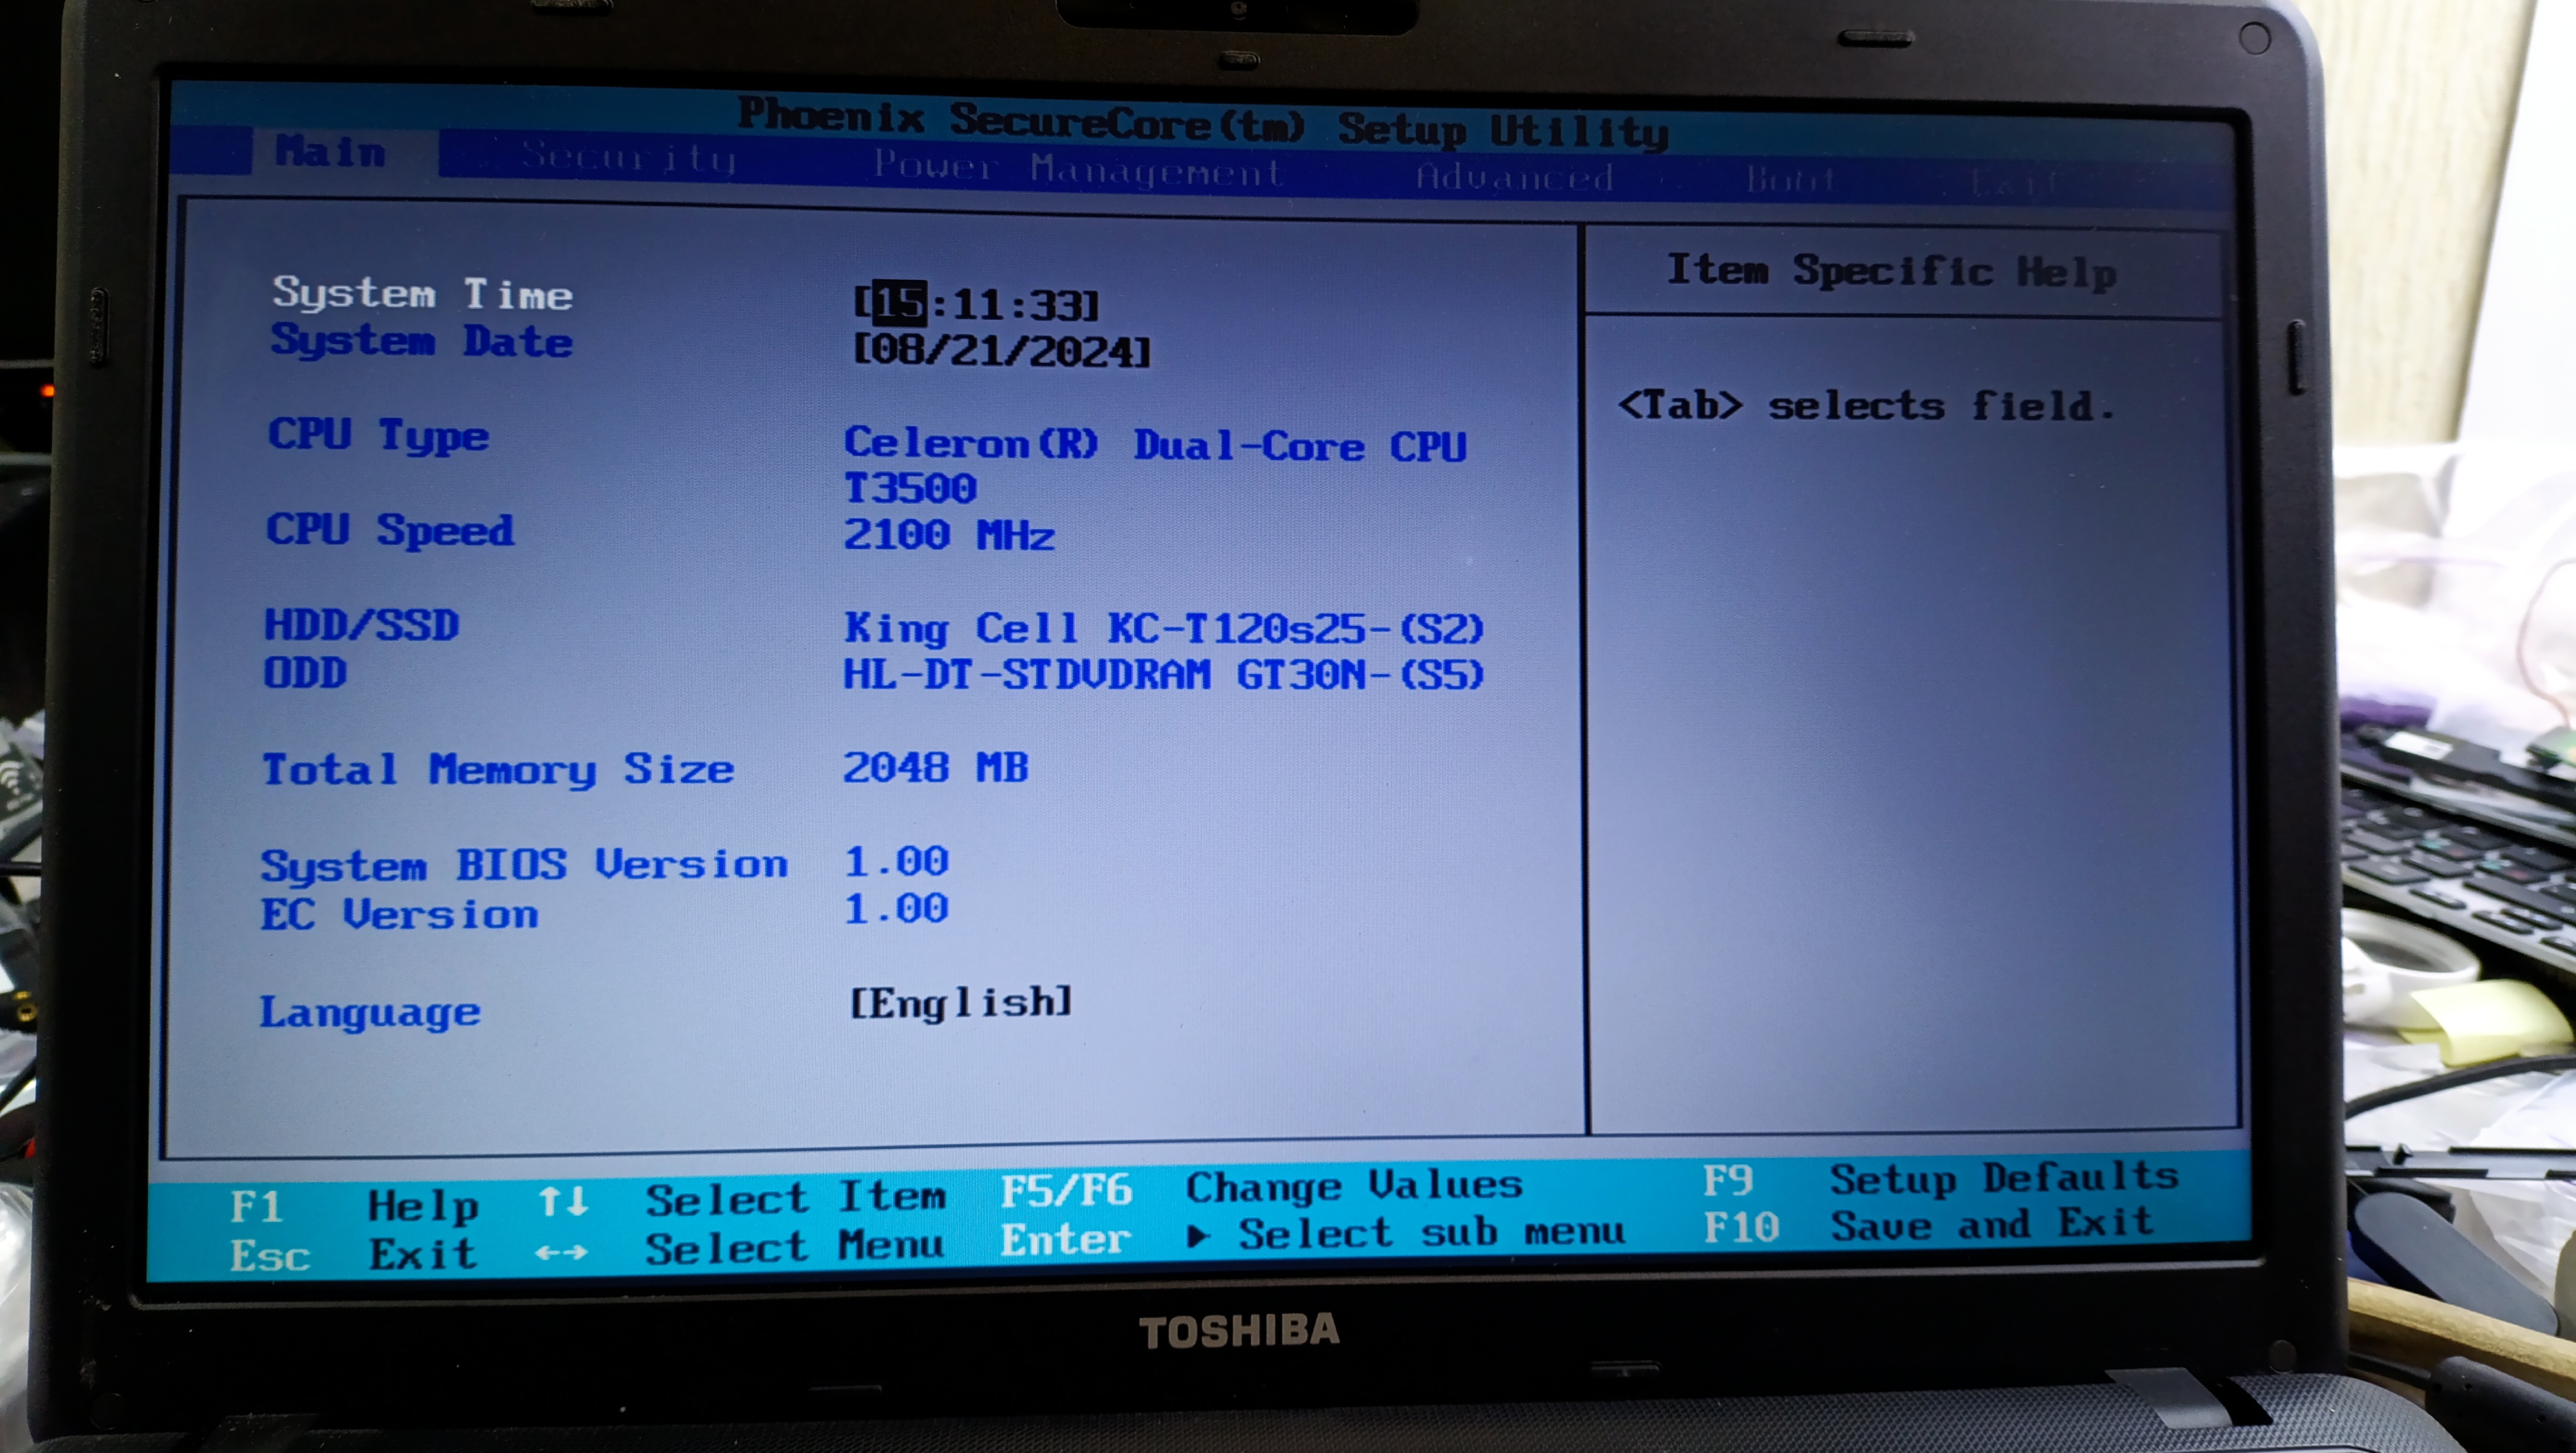Click King Cell KC-T120s25 drive entry
This screenshot has height=1453, width=2576.
(x=1164, y=629)
